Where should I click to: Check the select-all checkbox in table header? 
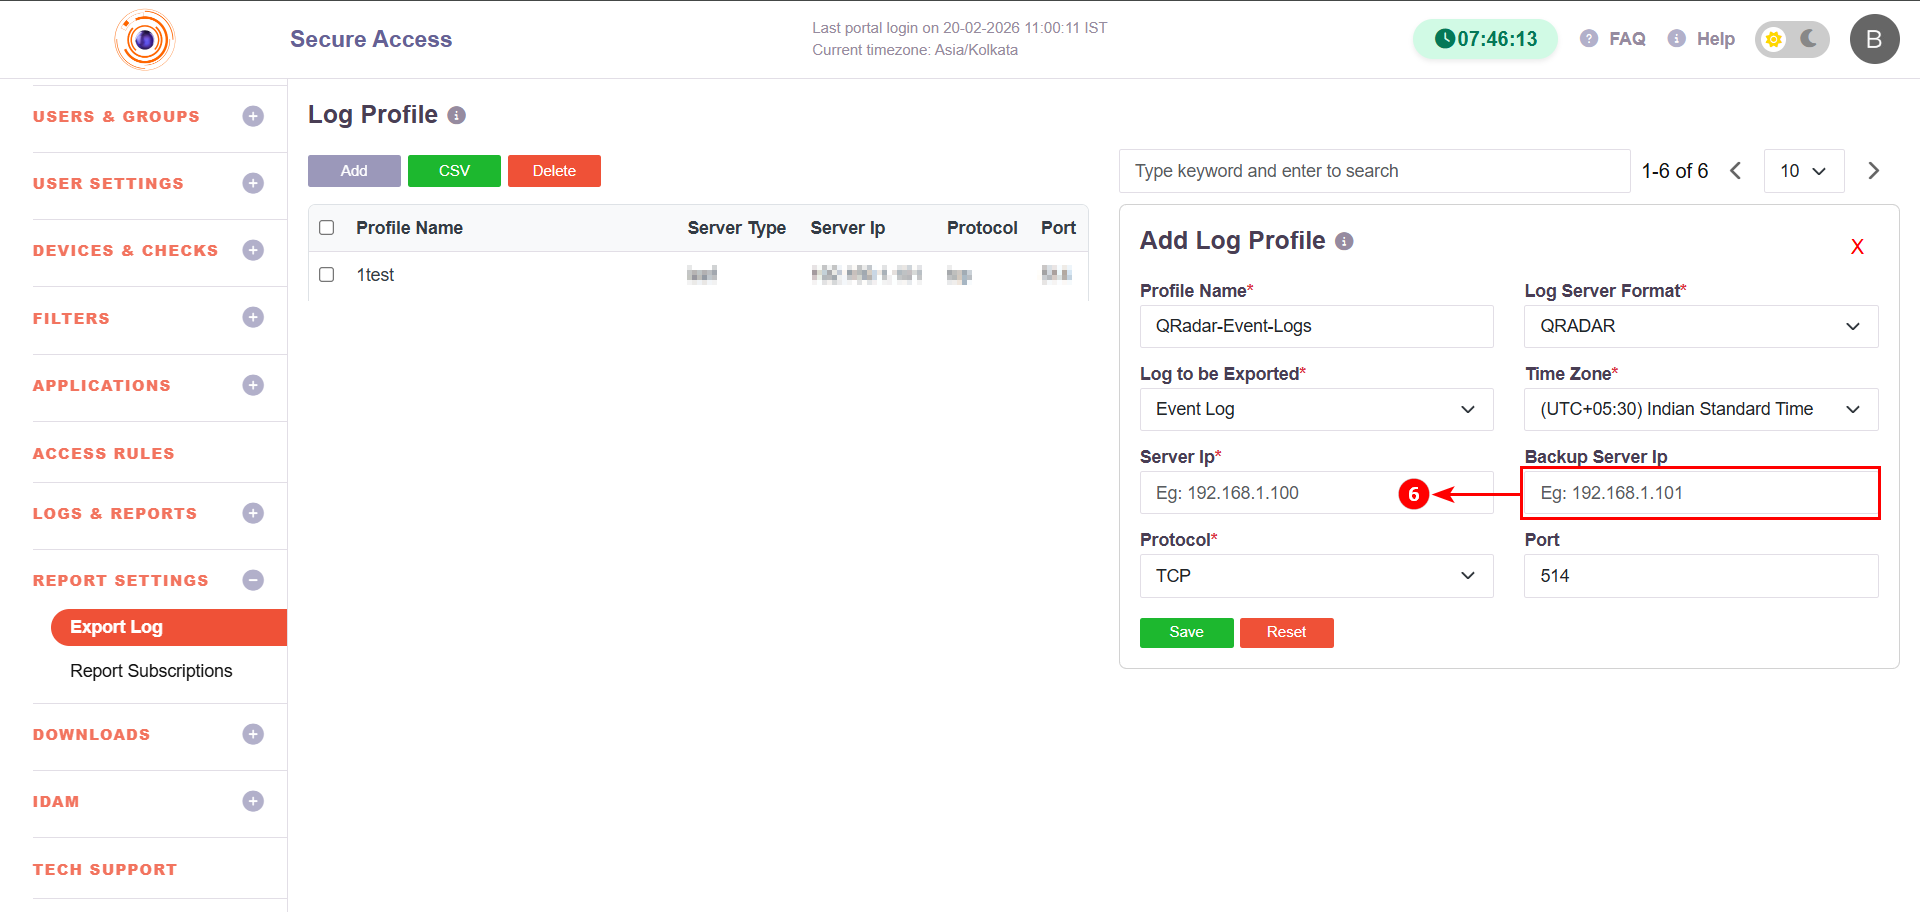point(327,228)
